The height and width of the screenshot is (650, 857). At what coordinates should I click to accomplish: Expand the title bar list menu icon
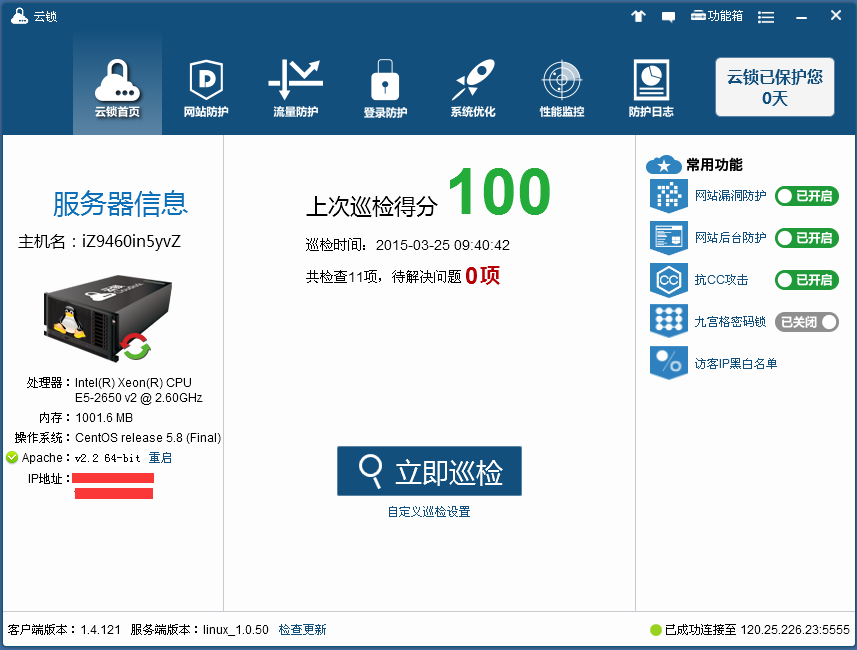[x=766, y=17]
